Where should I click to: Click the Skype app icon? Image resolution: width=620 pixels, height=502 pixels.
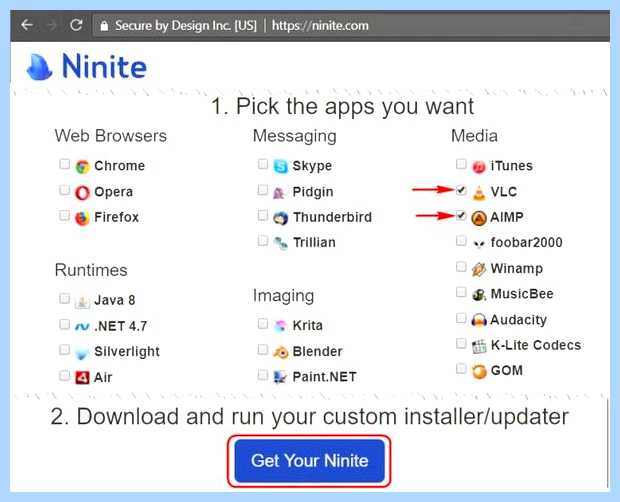(x=281, y=166)
